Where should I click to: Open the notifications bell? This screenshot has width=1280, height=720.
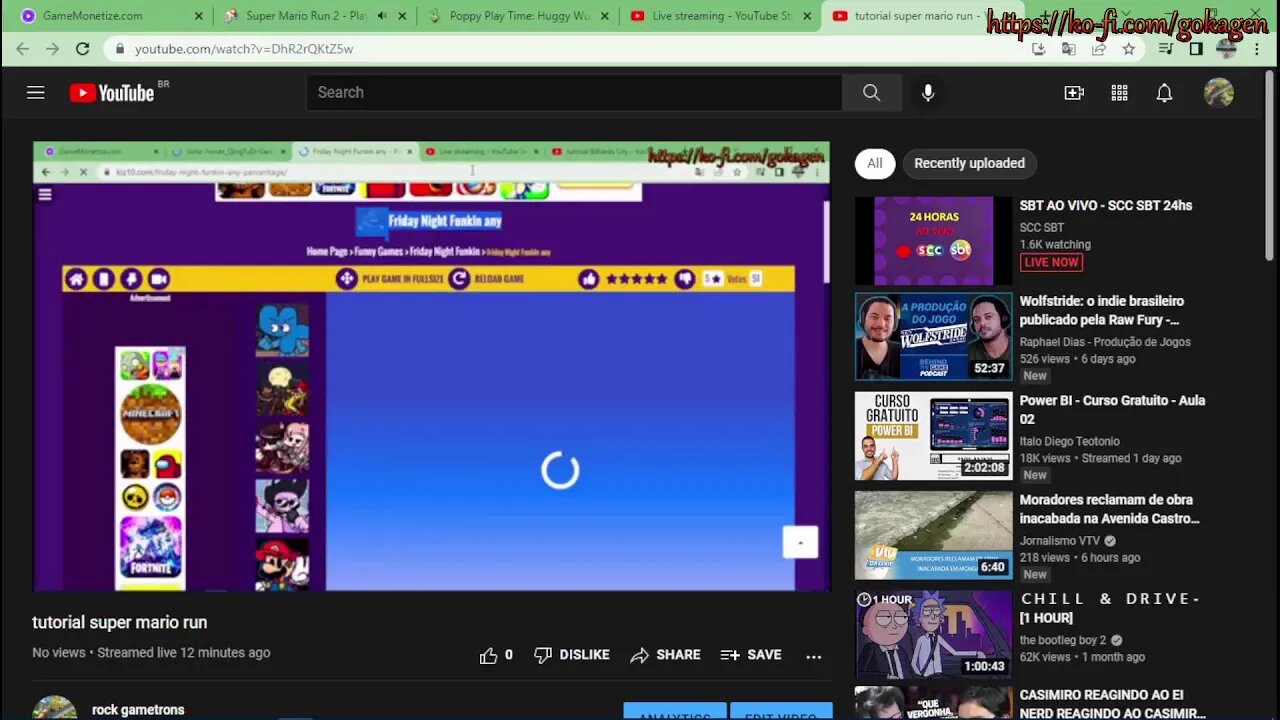1164,93
